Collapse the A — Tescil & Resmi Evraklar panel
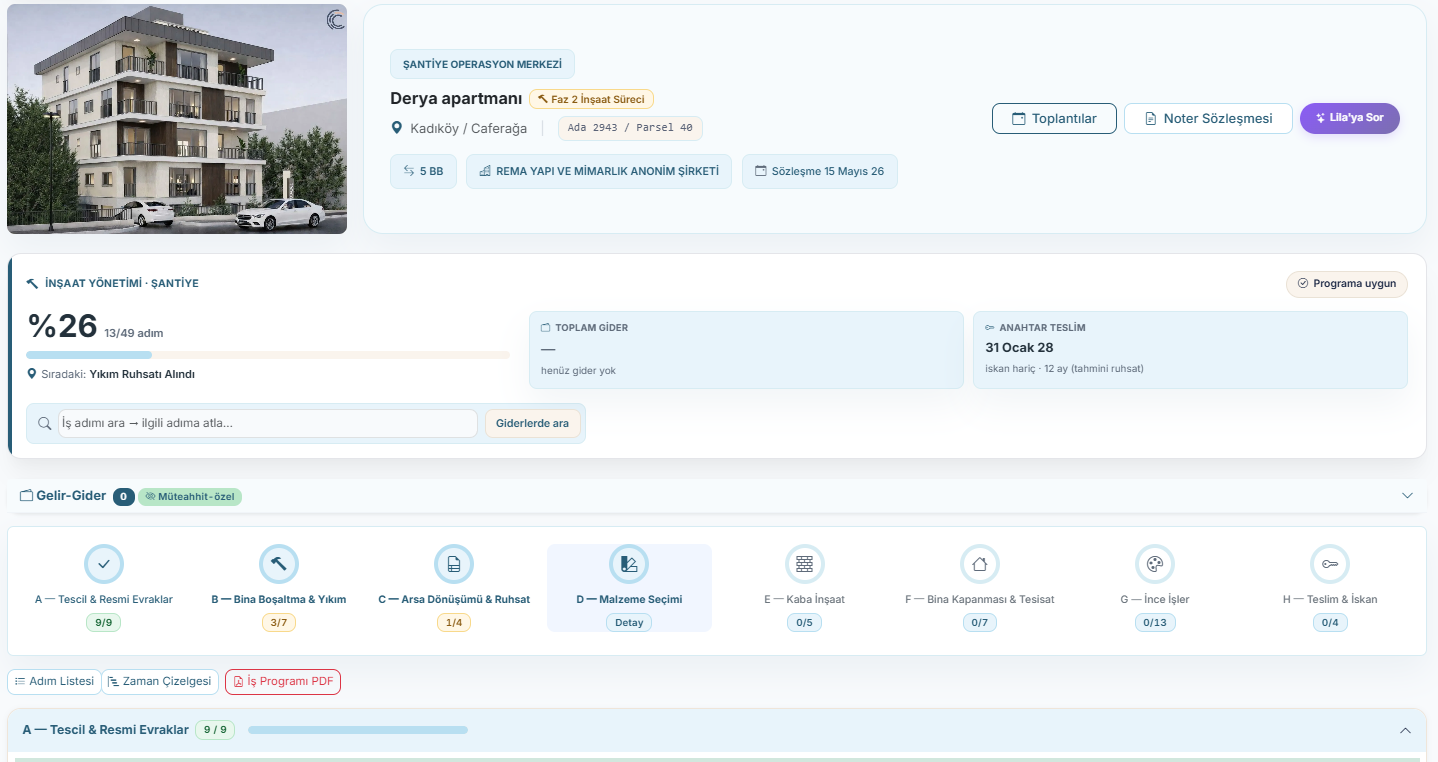 click(x=1406, y=730)
